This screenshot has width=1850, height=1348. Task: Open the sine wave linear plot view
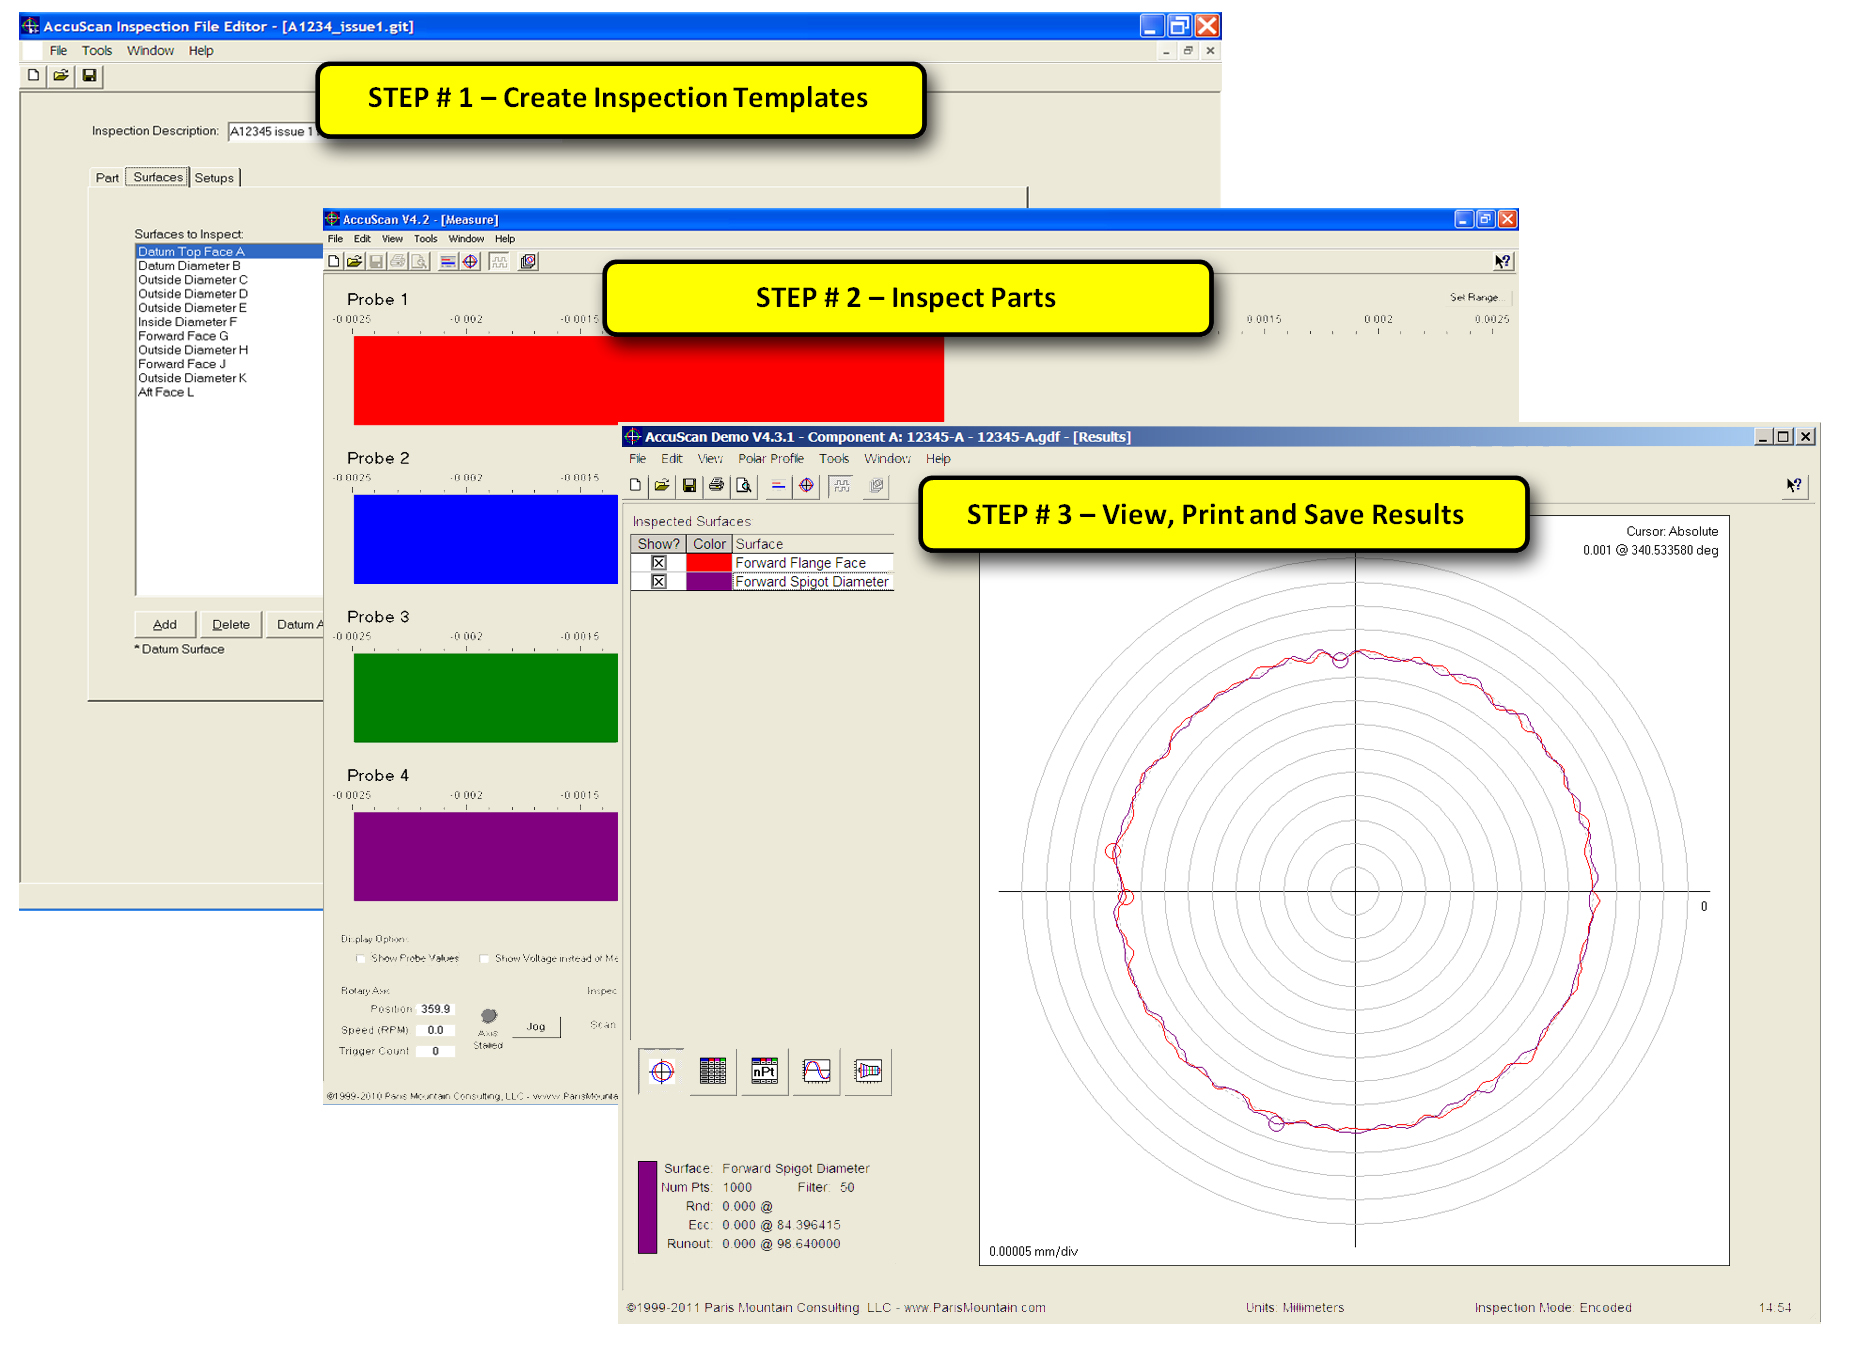pos(816,1072)
